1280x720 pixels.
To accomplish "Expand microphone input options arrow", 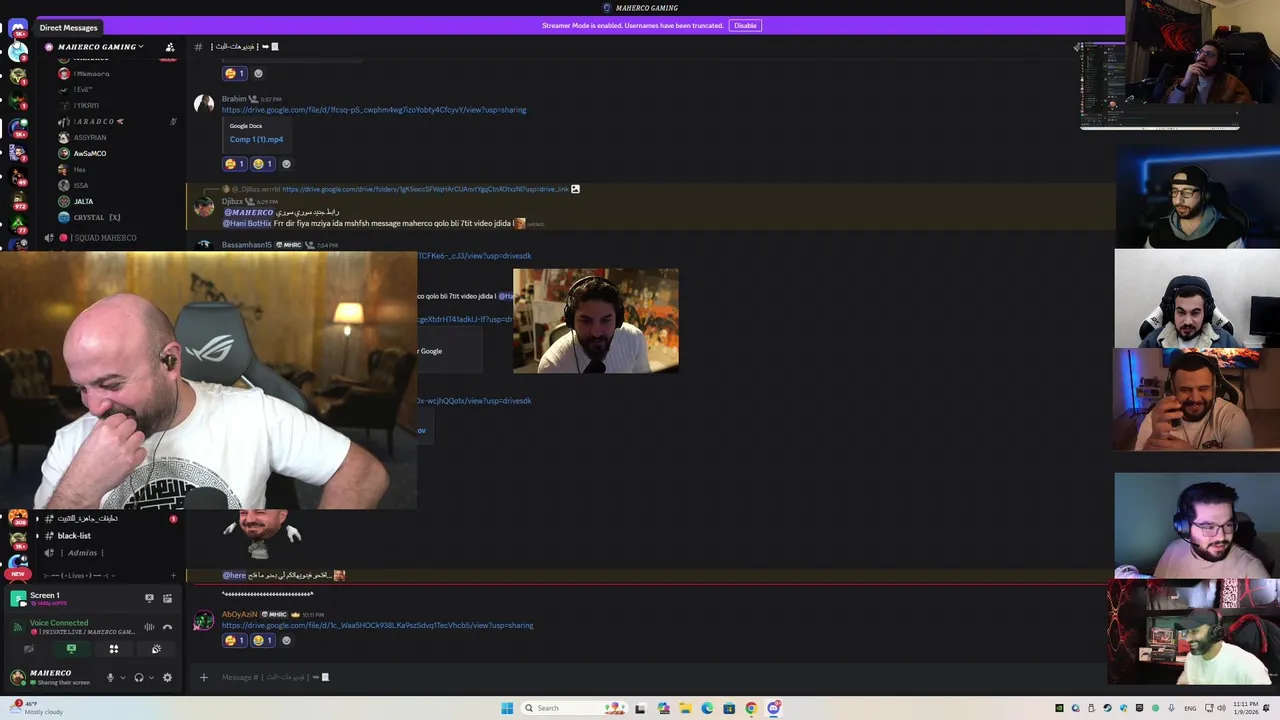I will [123, 678].
